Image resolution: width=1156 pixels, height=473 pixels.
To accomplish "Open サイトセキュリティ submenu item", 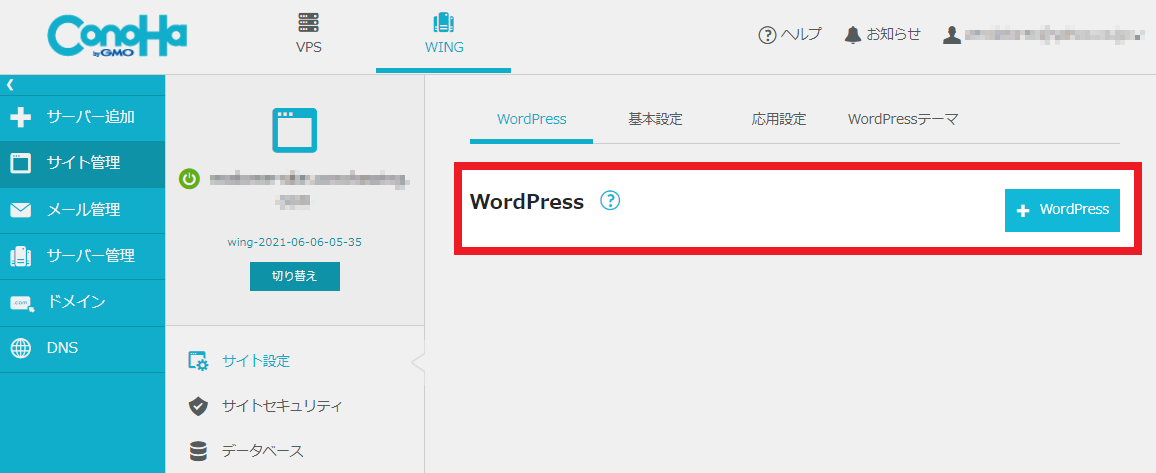I will 282,406.
